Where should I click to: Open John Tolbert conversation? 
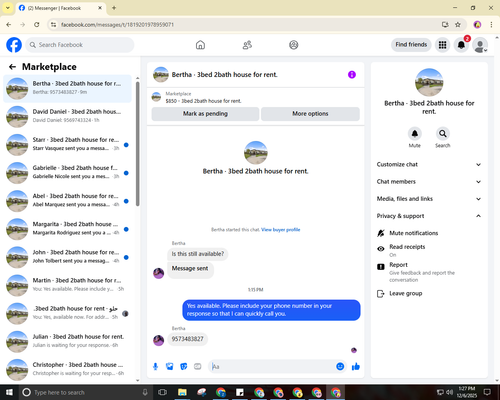point(68,257)
